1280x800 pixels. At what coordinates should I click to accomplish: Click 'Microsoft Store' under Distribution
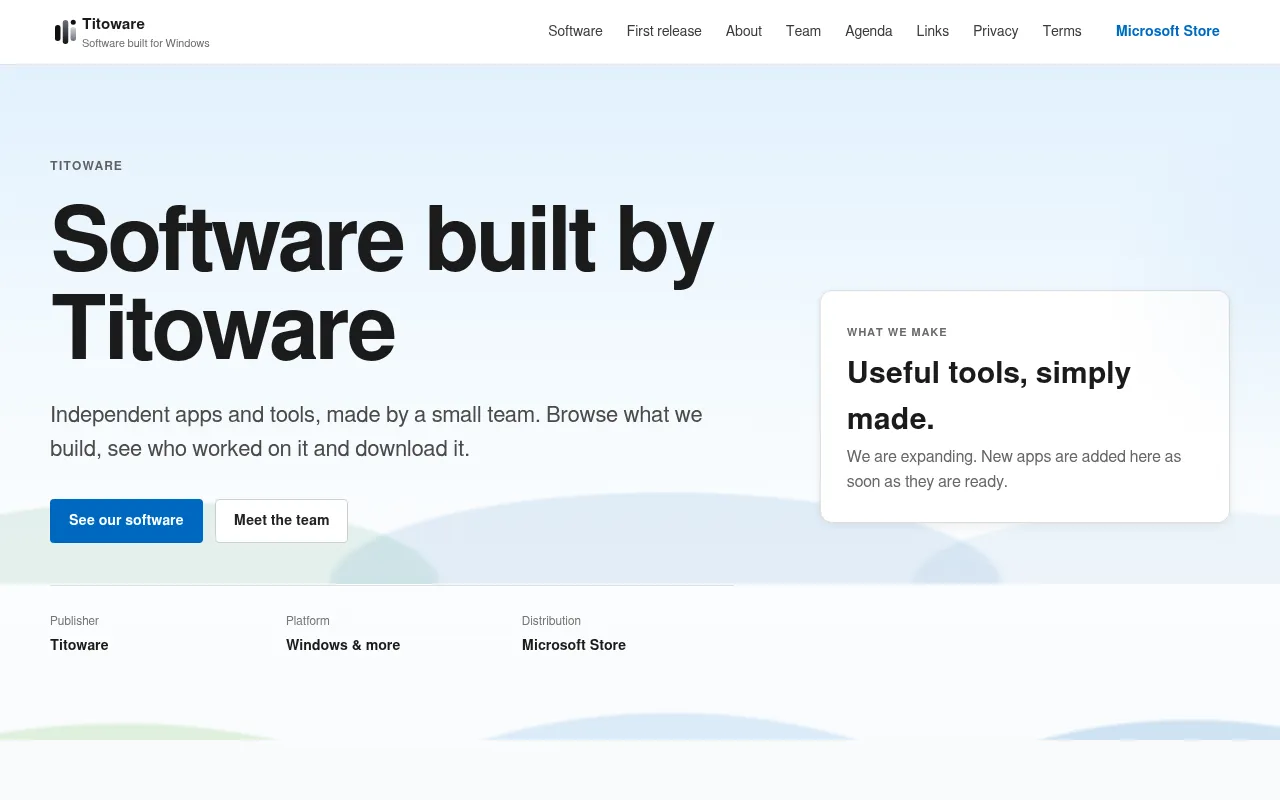tap(574, 645)
